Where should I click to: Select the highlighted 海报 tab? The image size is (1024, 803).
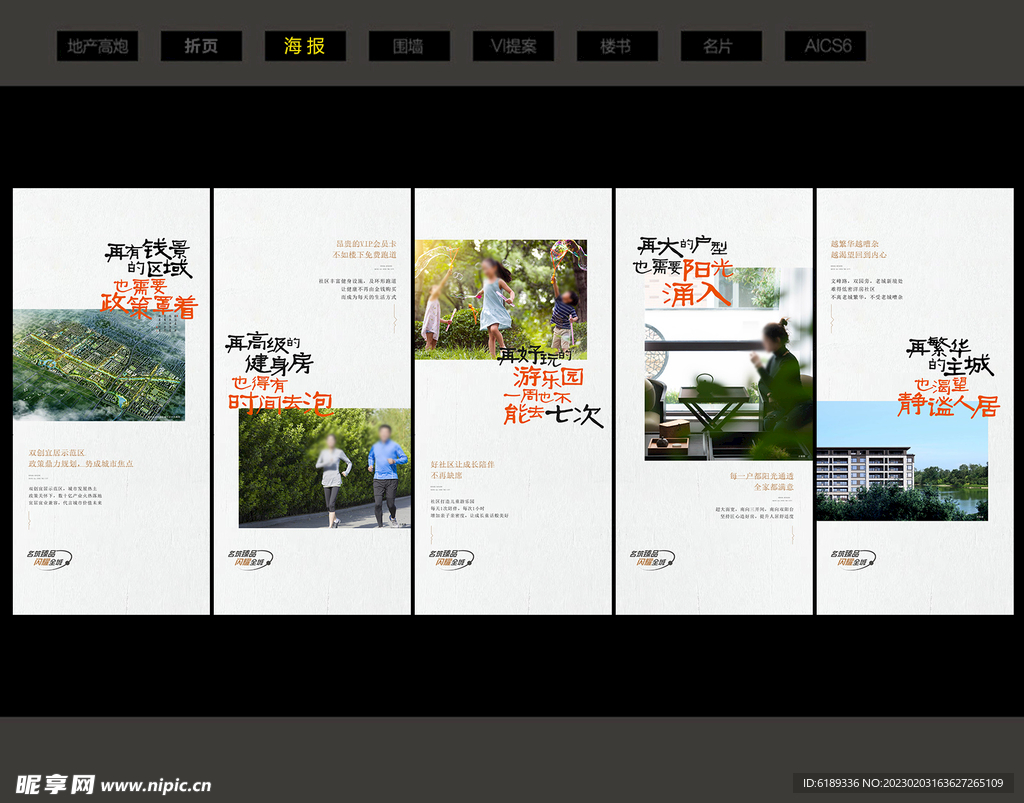tap(305, 46)
